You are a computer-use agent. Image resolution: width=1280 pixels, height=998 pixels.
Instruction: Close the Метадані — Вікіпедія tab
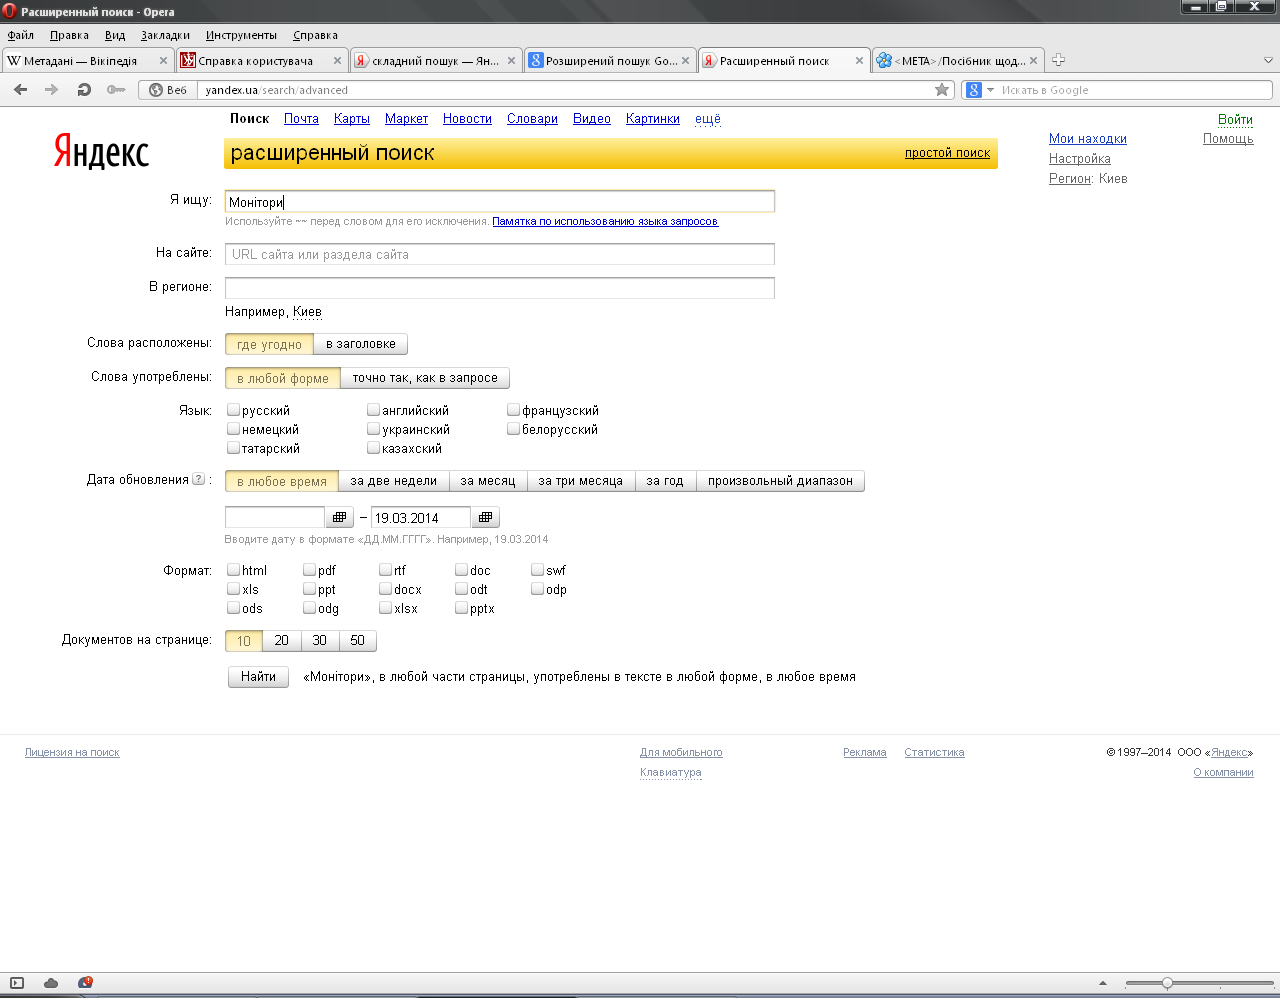tap(164, 61)
